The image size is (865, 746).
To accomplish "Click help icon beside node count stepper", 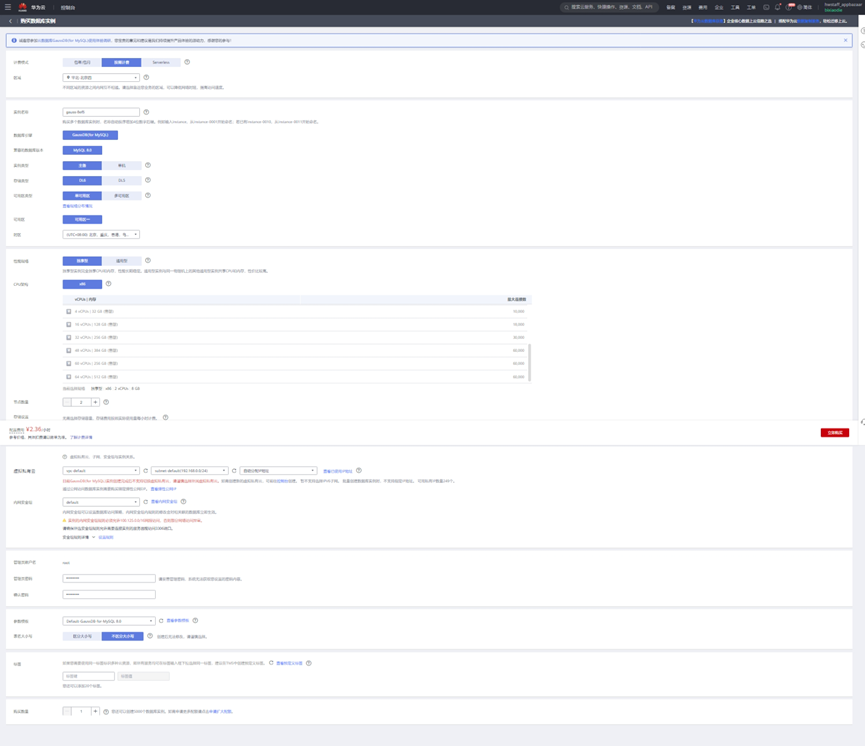I will click(106, 402).
